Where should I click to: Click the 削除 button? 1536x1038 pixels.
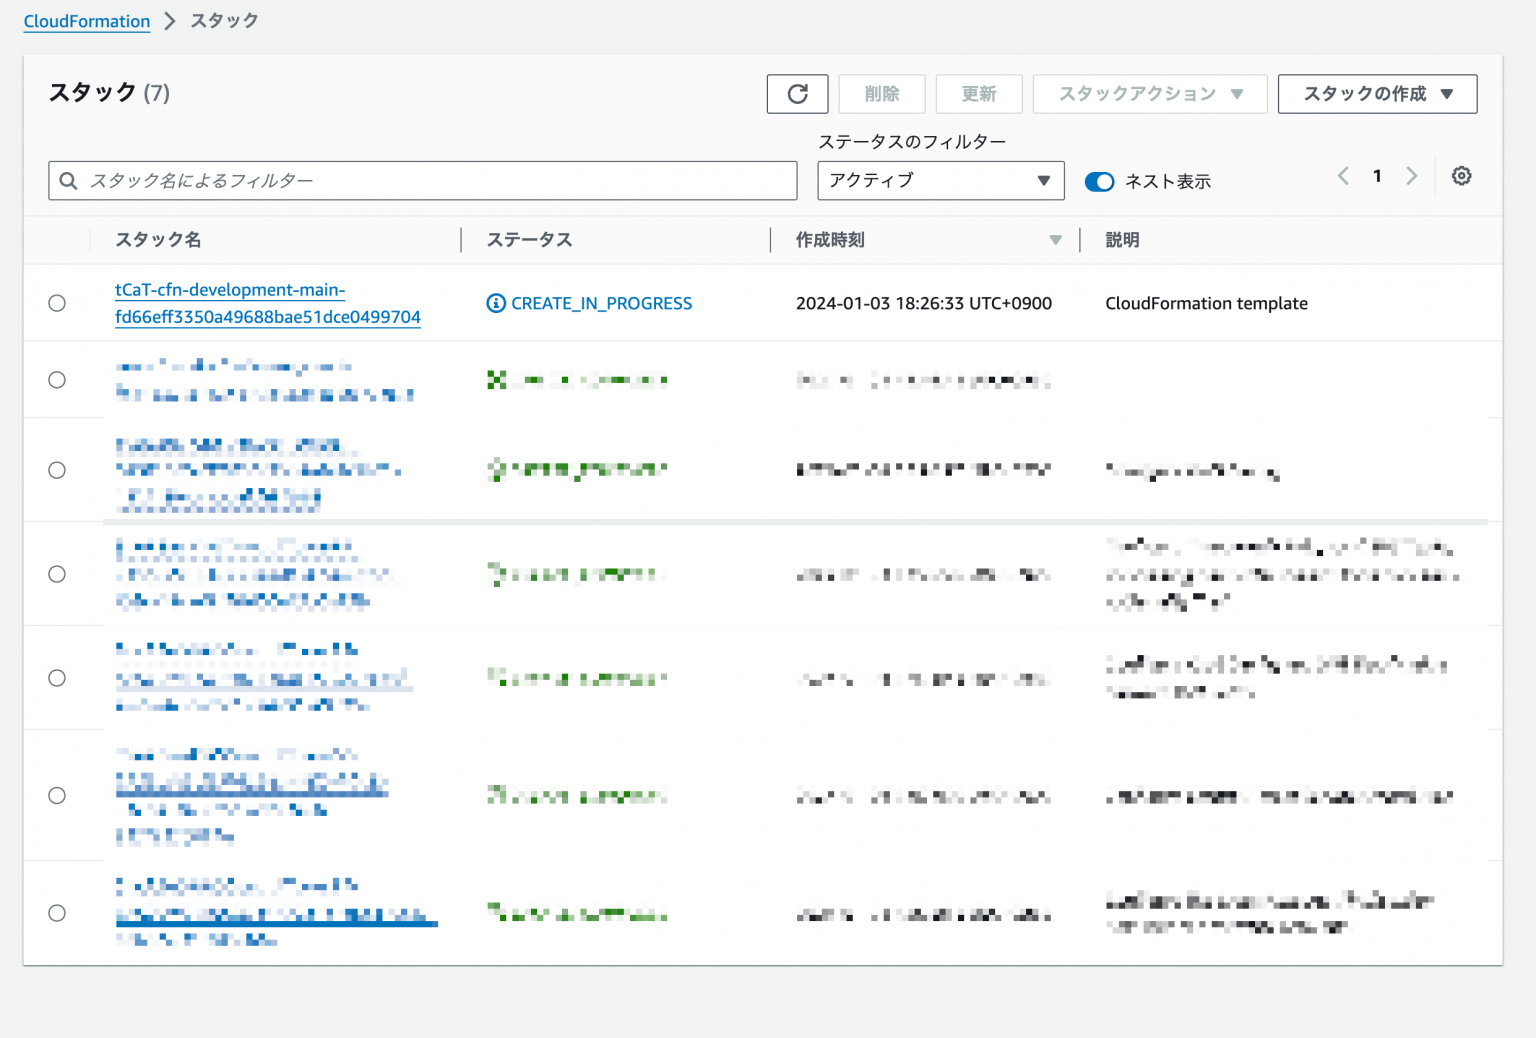[881, 94]
